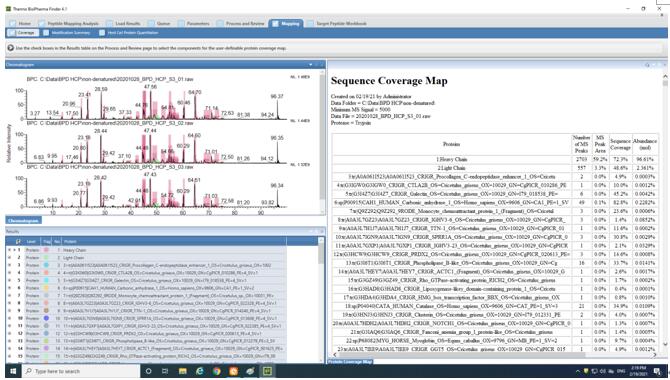Click the blue color tag in row 10

pyautogui.click(x=46, y=318)
